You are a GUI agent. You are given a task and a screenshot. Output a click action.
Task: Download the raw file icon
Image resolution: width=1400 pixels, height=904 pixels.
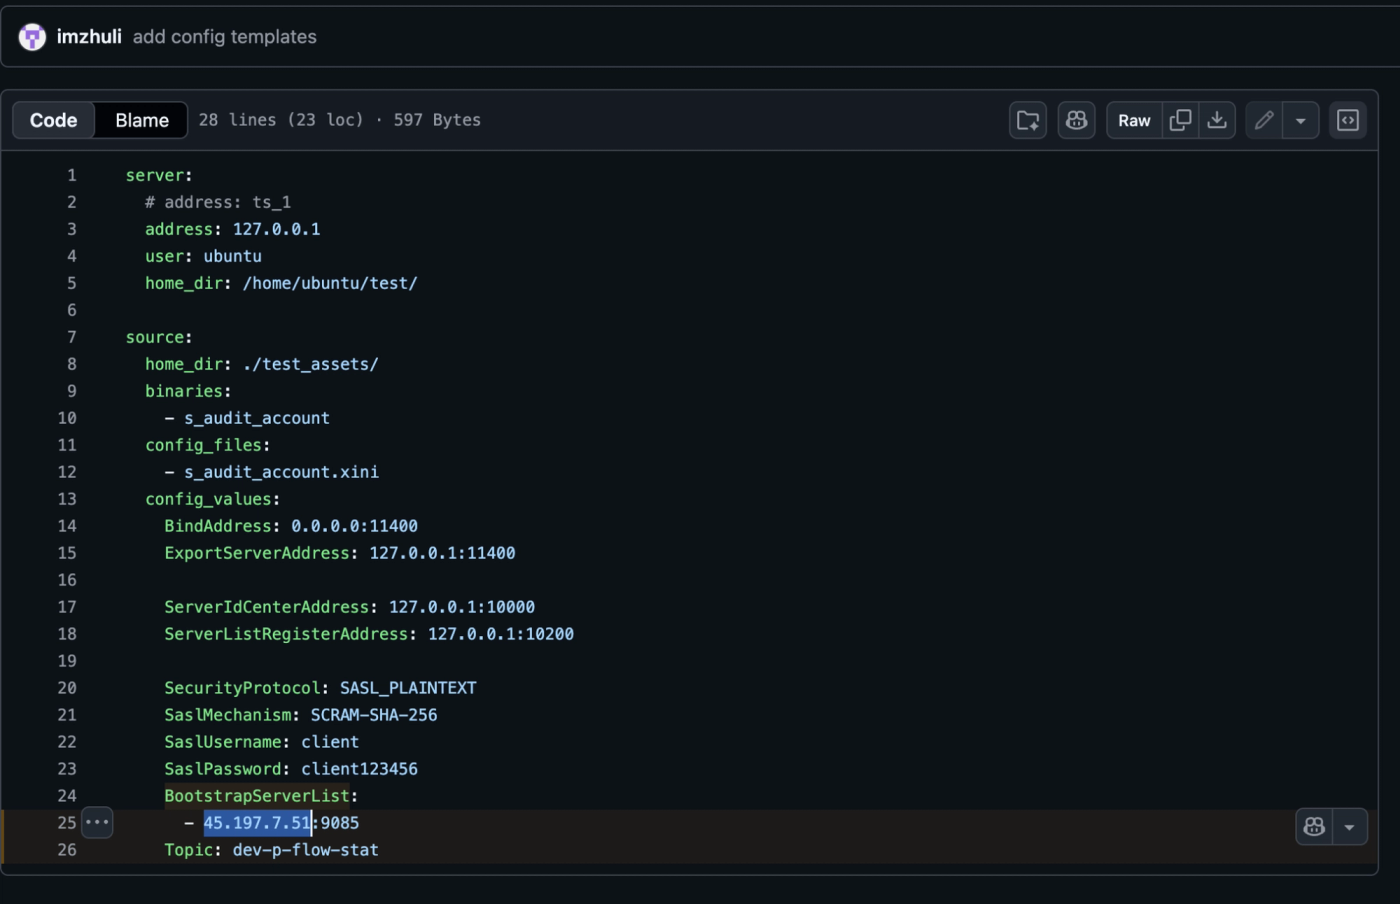(1217, 120)
